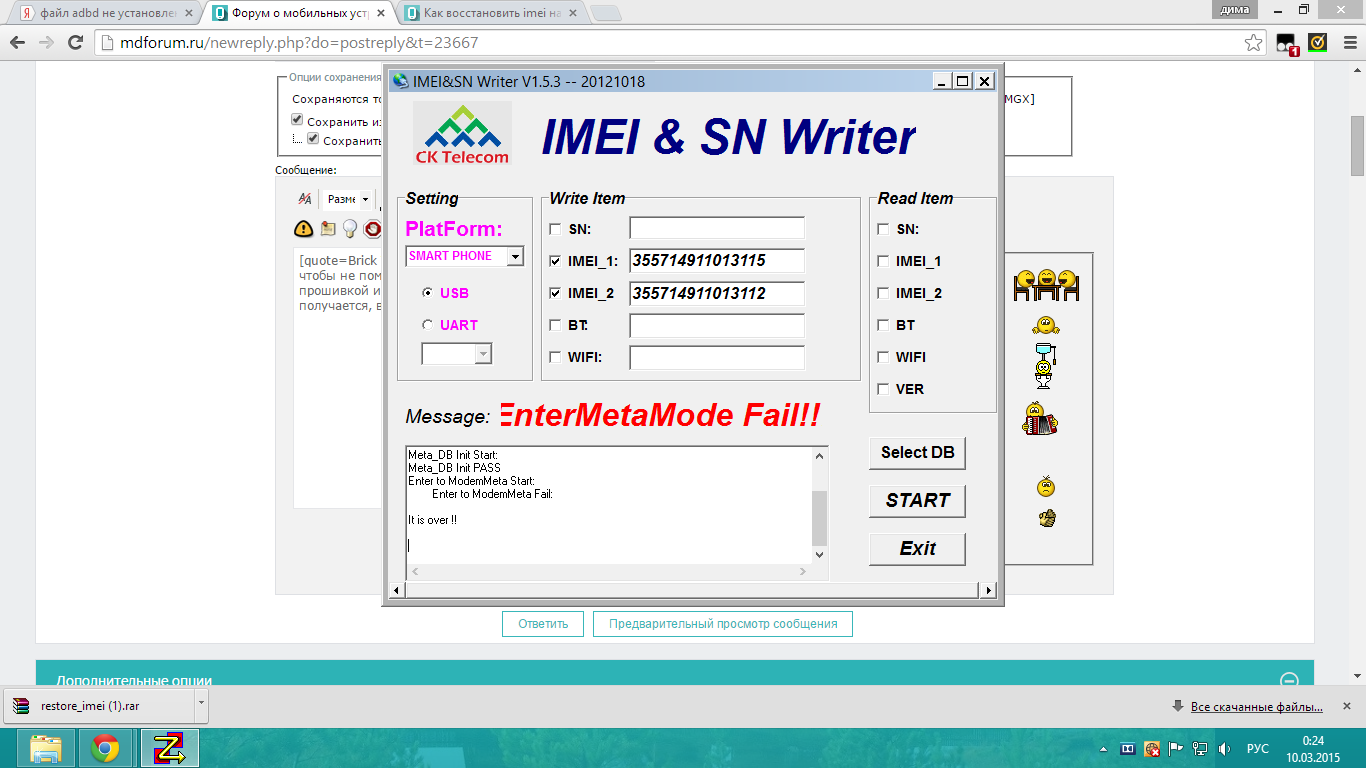Open the UART port dropdown

[483, 353]
